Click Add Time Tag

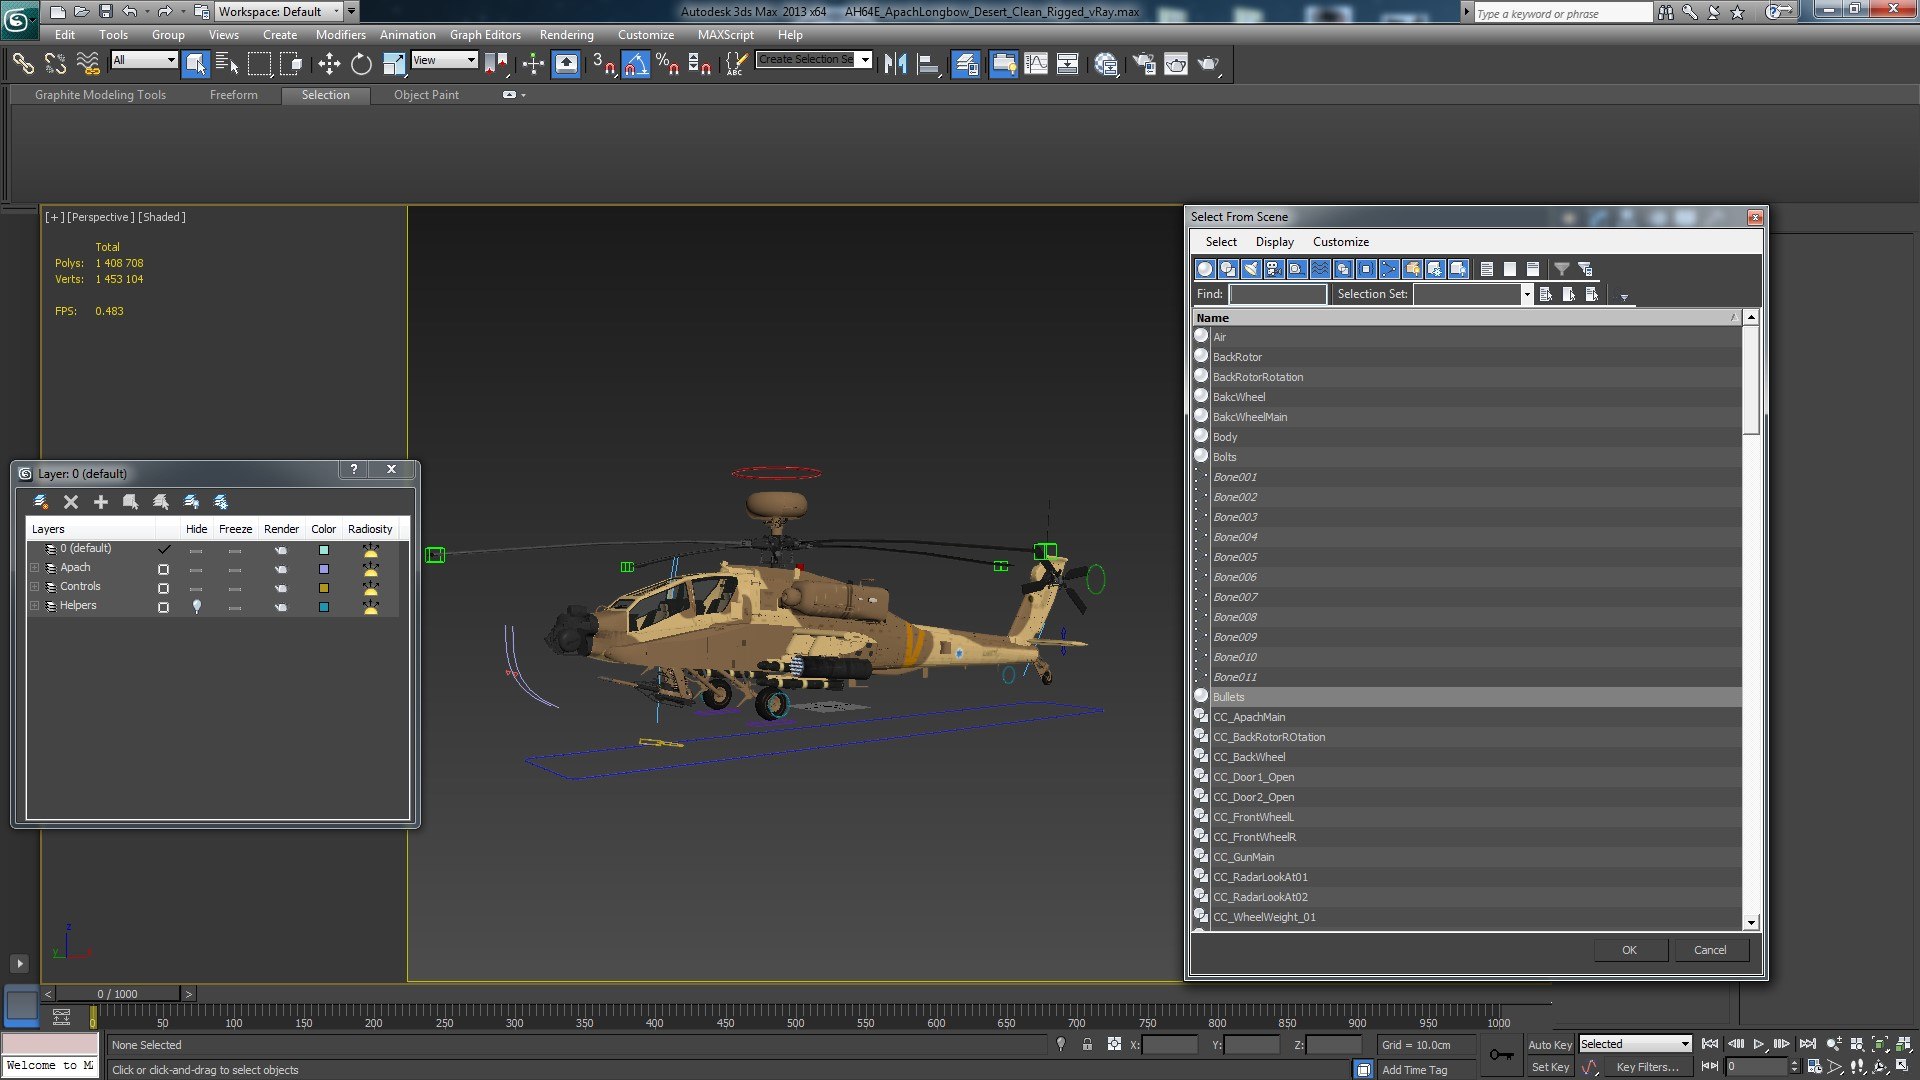pyautogui.click(x=1414, y=1070)
